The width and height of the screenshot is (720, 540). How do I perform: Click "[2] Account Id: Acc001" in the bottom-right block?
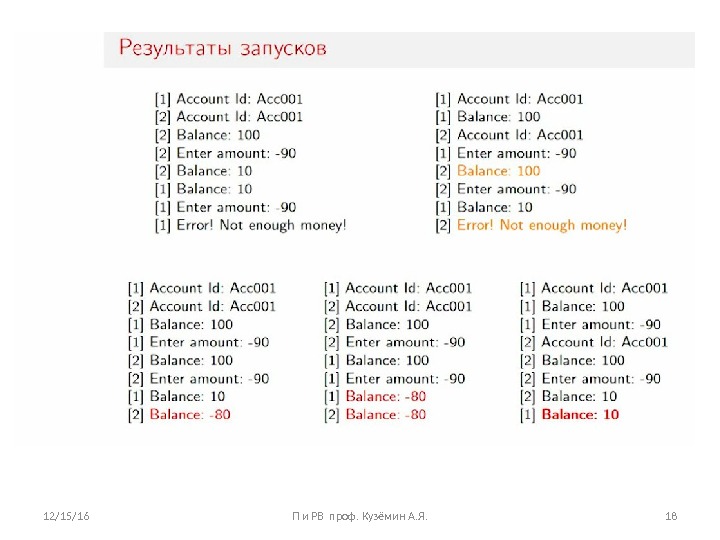(594, 342)
